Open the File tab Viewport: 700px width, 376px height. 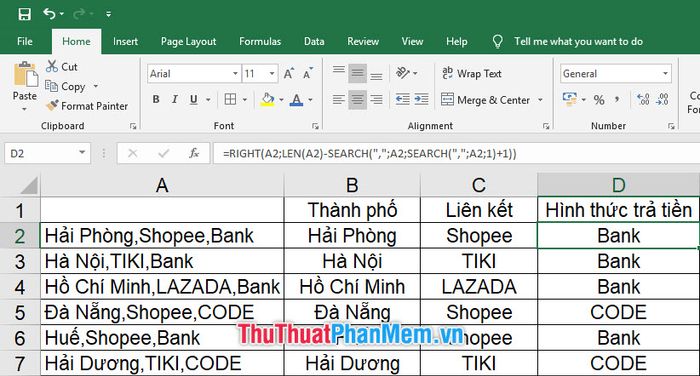(25, 42)
